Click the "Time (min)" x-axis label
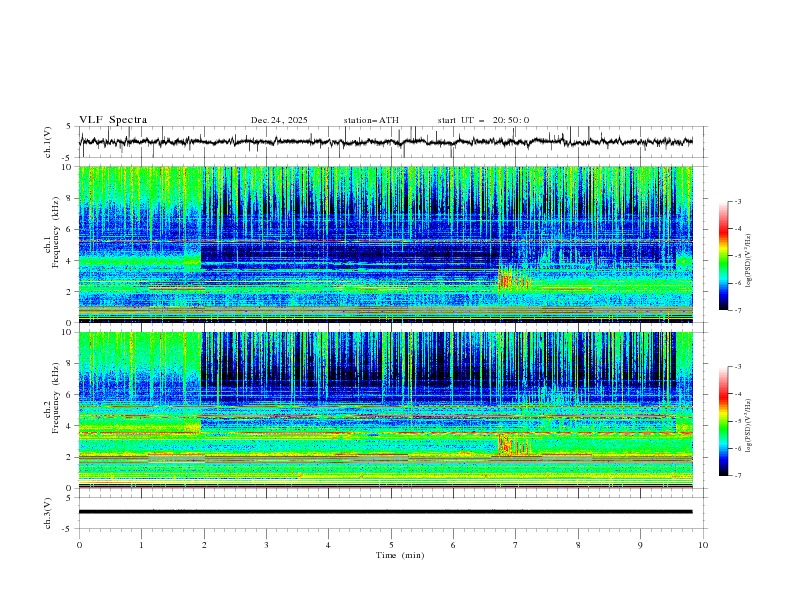Image resolution: width=792 pixels, height=612 pixels. pos(400,555)
